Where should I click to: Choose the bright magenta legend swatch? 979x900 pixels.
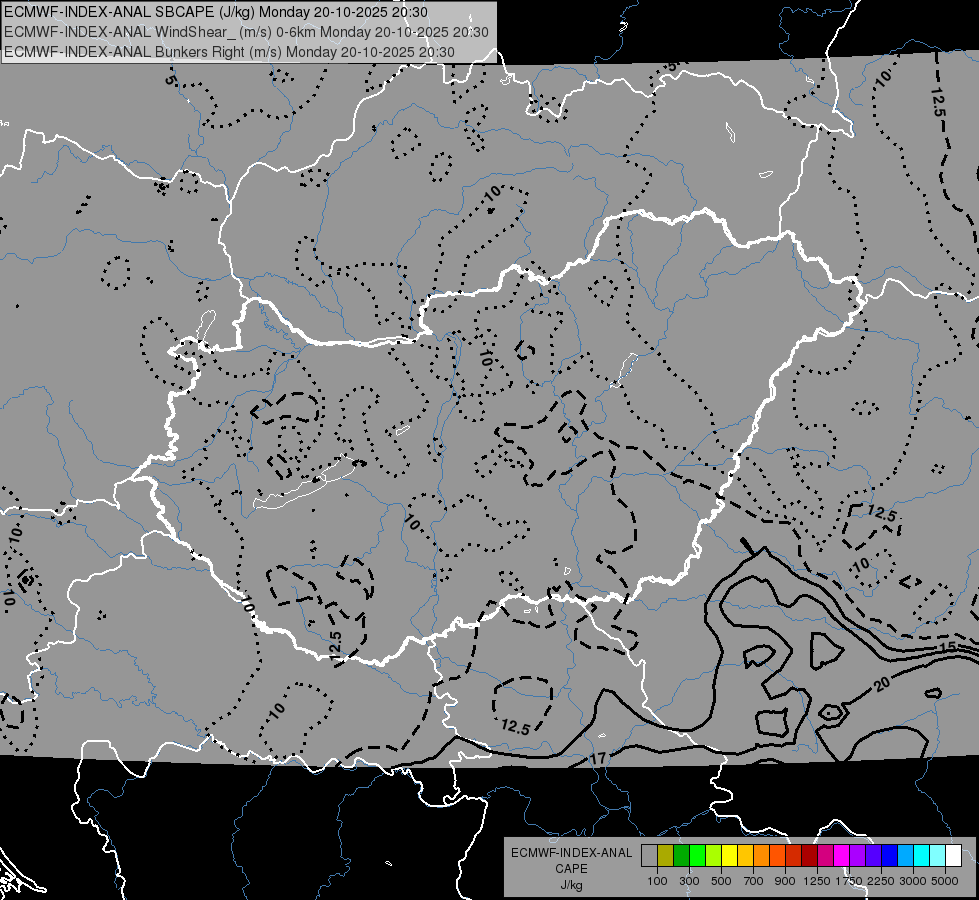click(x=842, y=855)
